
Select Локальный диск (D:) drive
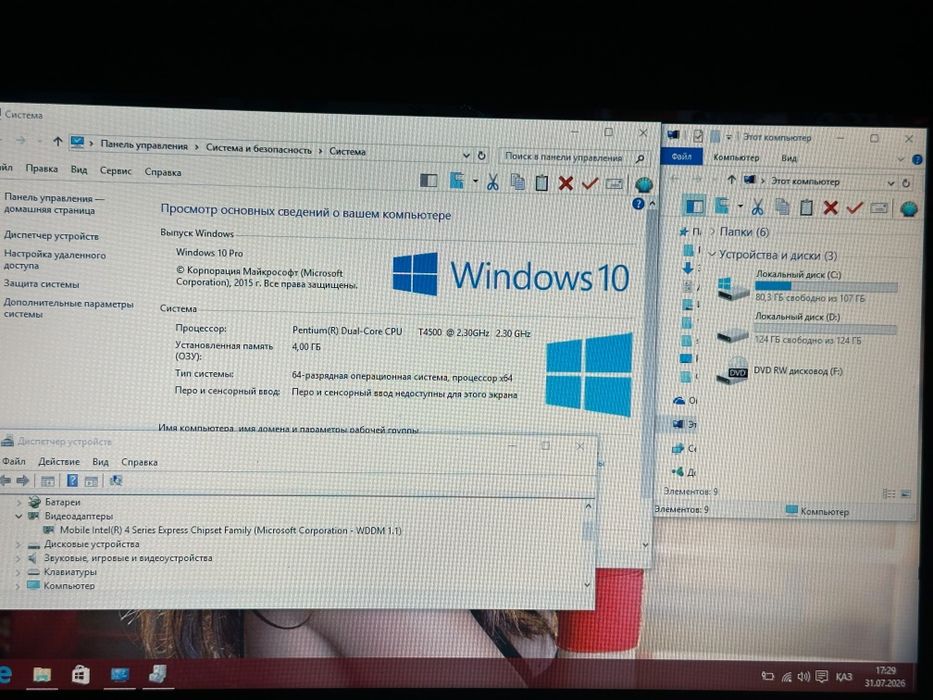(x=806, y=329)
